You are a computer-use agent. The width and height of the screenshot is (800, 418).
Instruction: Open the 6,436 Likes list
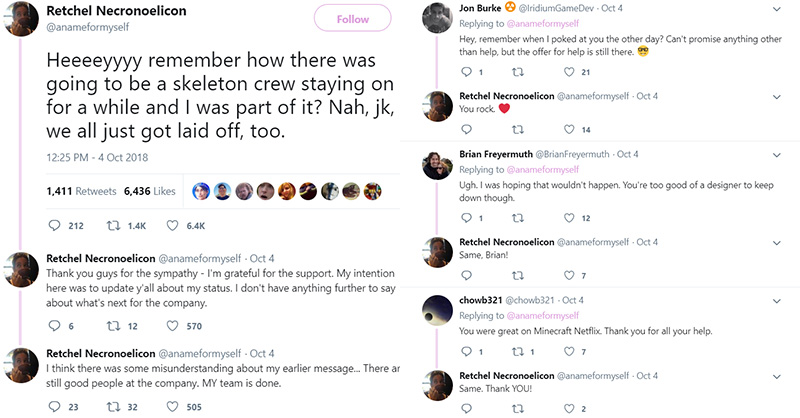(x=149, y=191)
